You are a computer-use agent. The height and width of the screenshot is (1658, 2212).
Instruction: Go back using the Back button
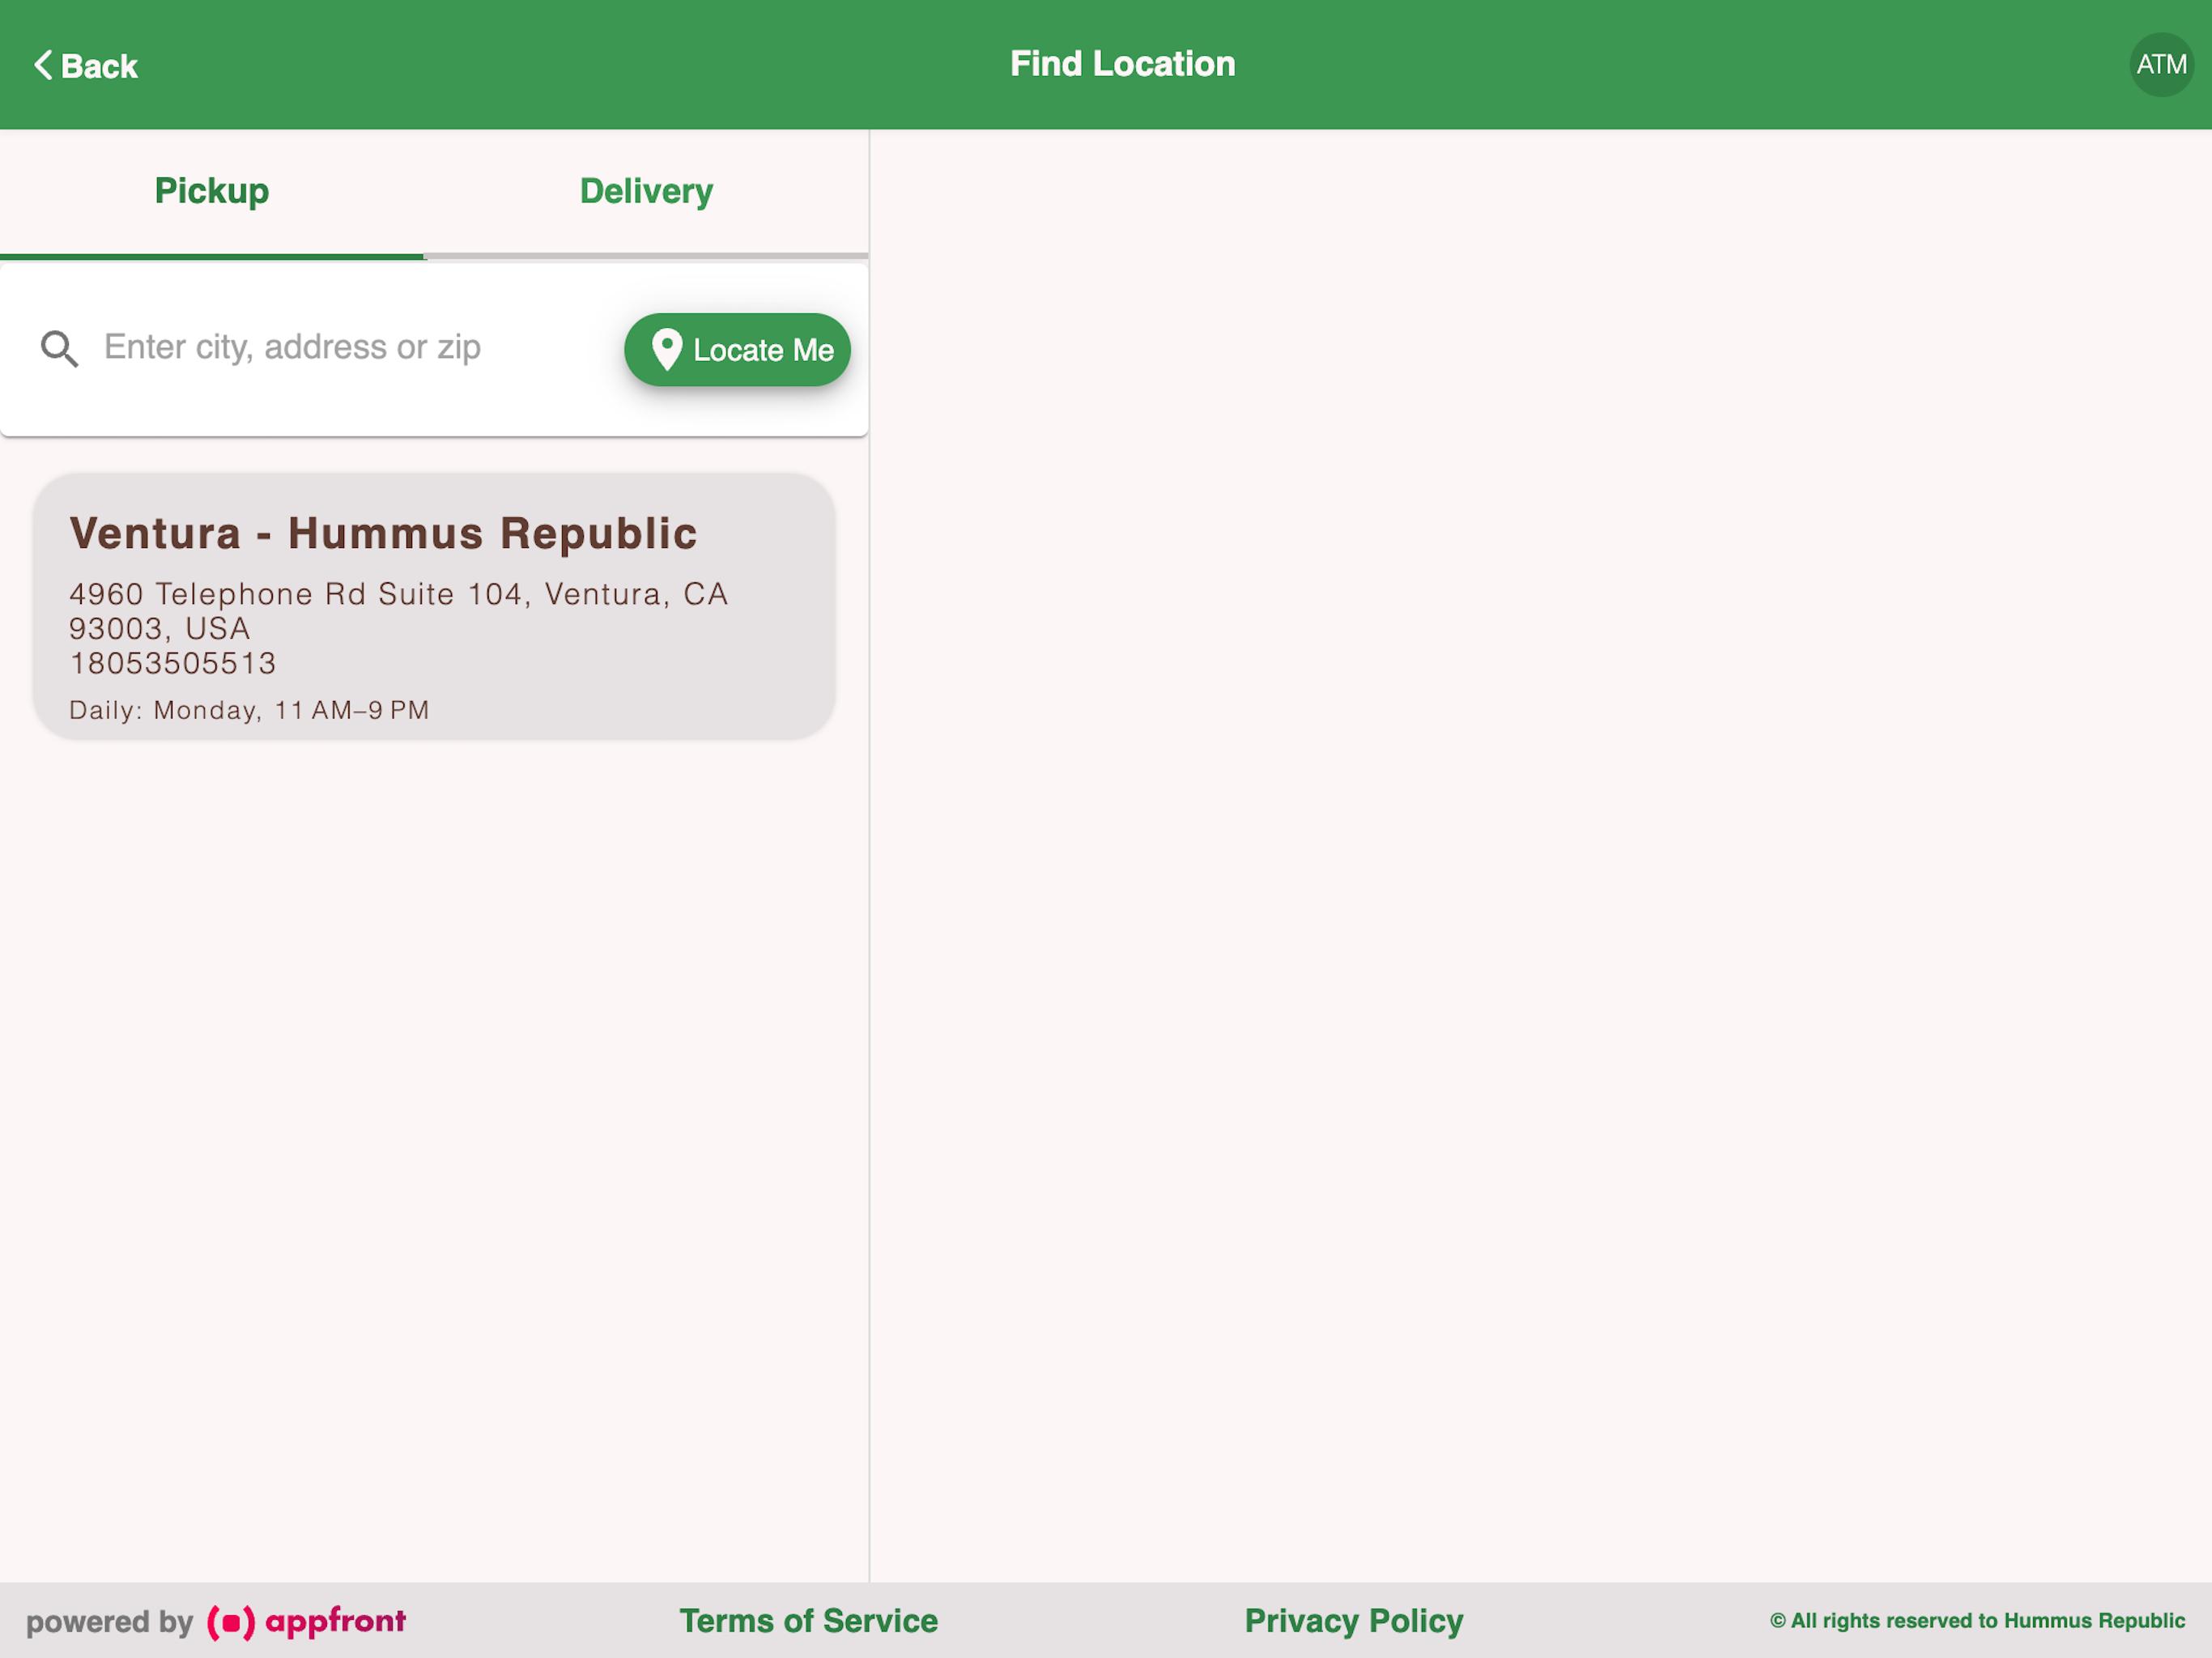click(86, 66)
